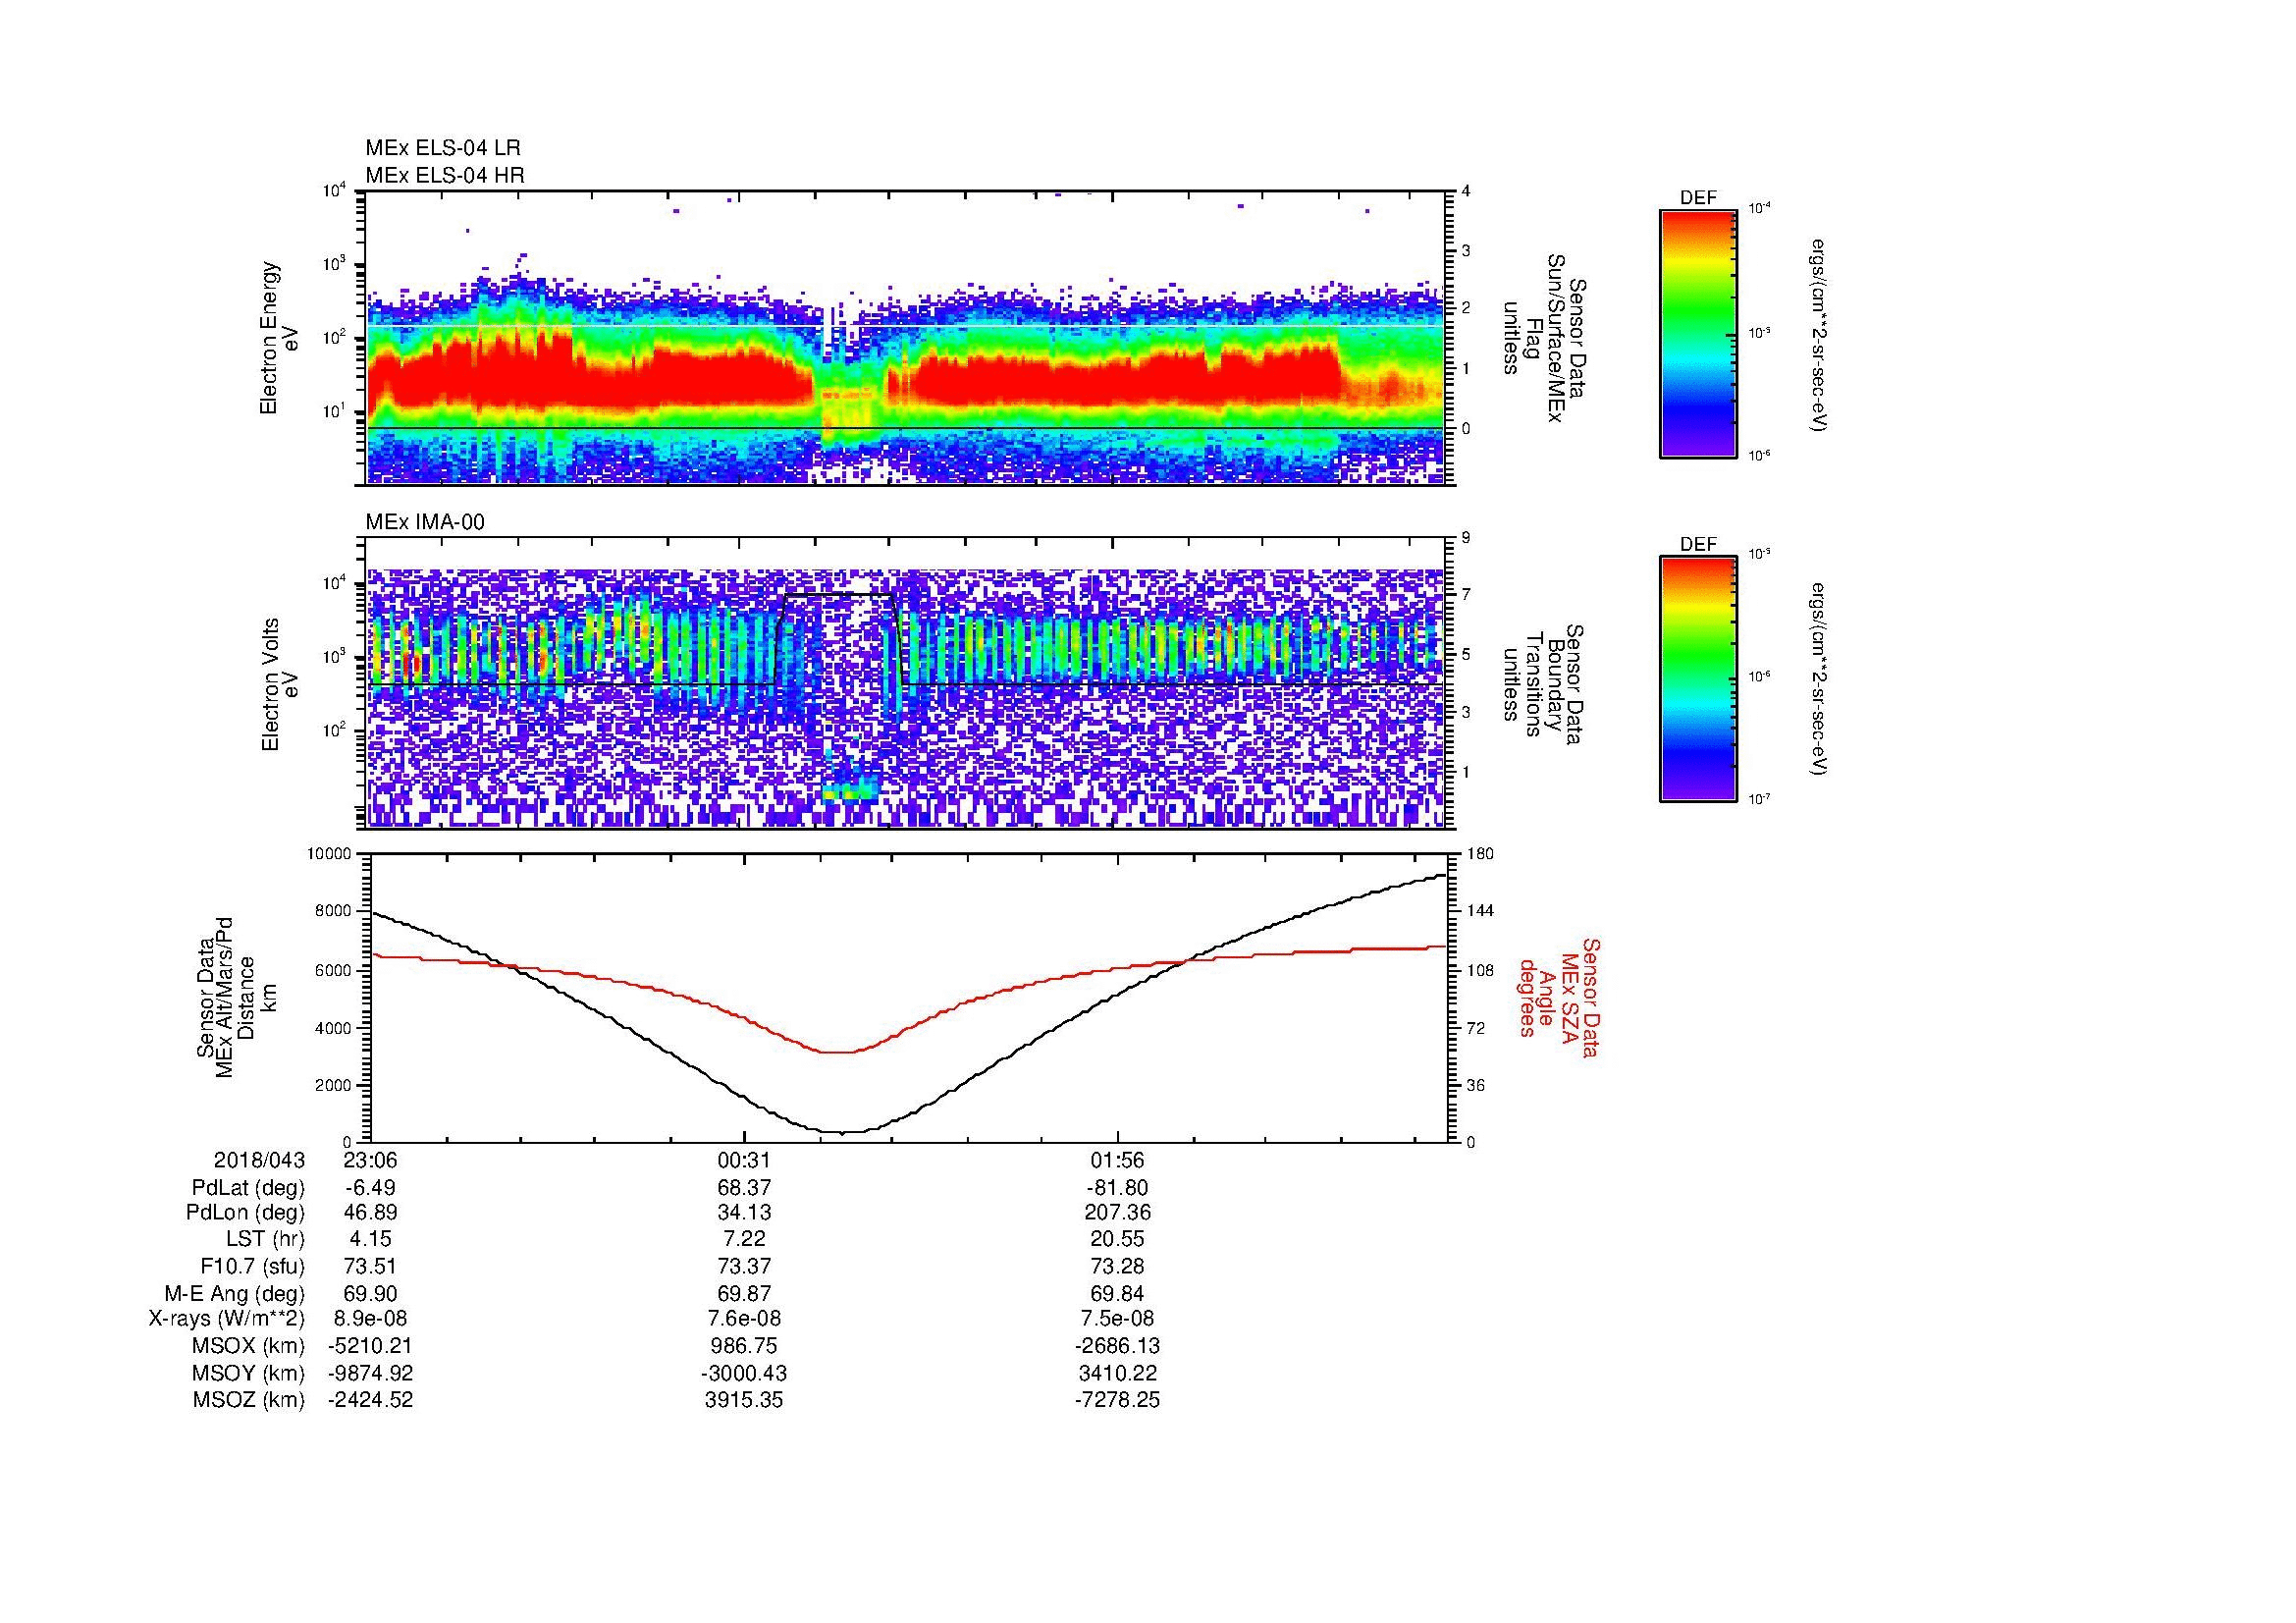Click the F10.7 value '73.51'
Image resolution: width=2296 pixels, height=1623 pixels.
click(371, 1267)
